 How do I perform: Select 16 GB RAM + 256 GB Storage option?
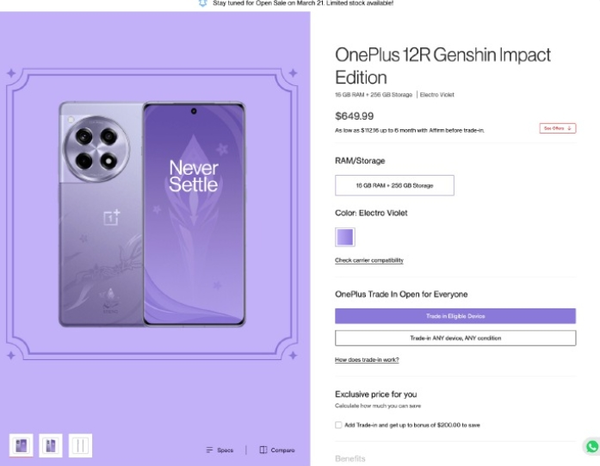tap(395, 186)
